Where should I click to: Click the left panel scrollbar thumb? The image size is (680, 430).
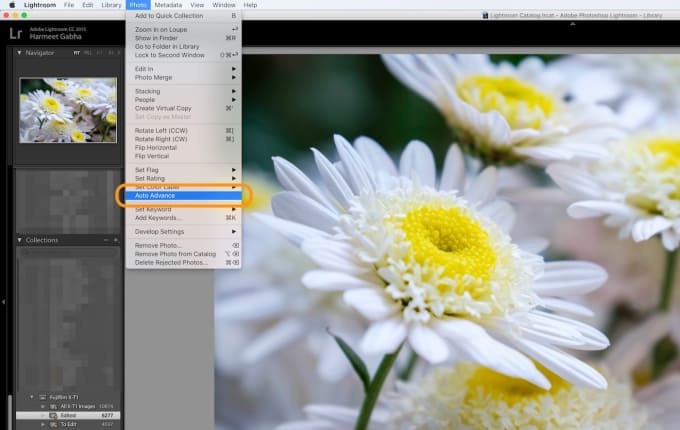tap(10, 412)
